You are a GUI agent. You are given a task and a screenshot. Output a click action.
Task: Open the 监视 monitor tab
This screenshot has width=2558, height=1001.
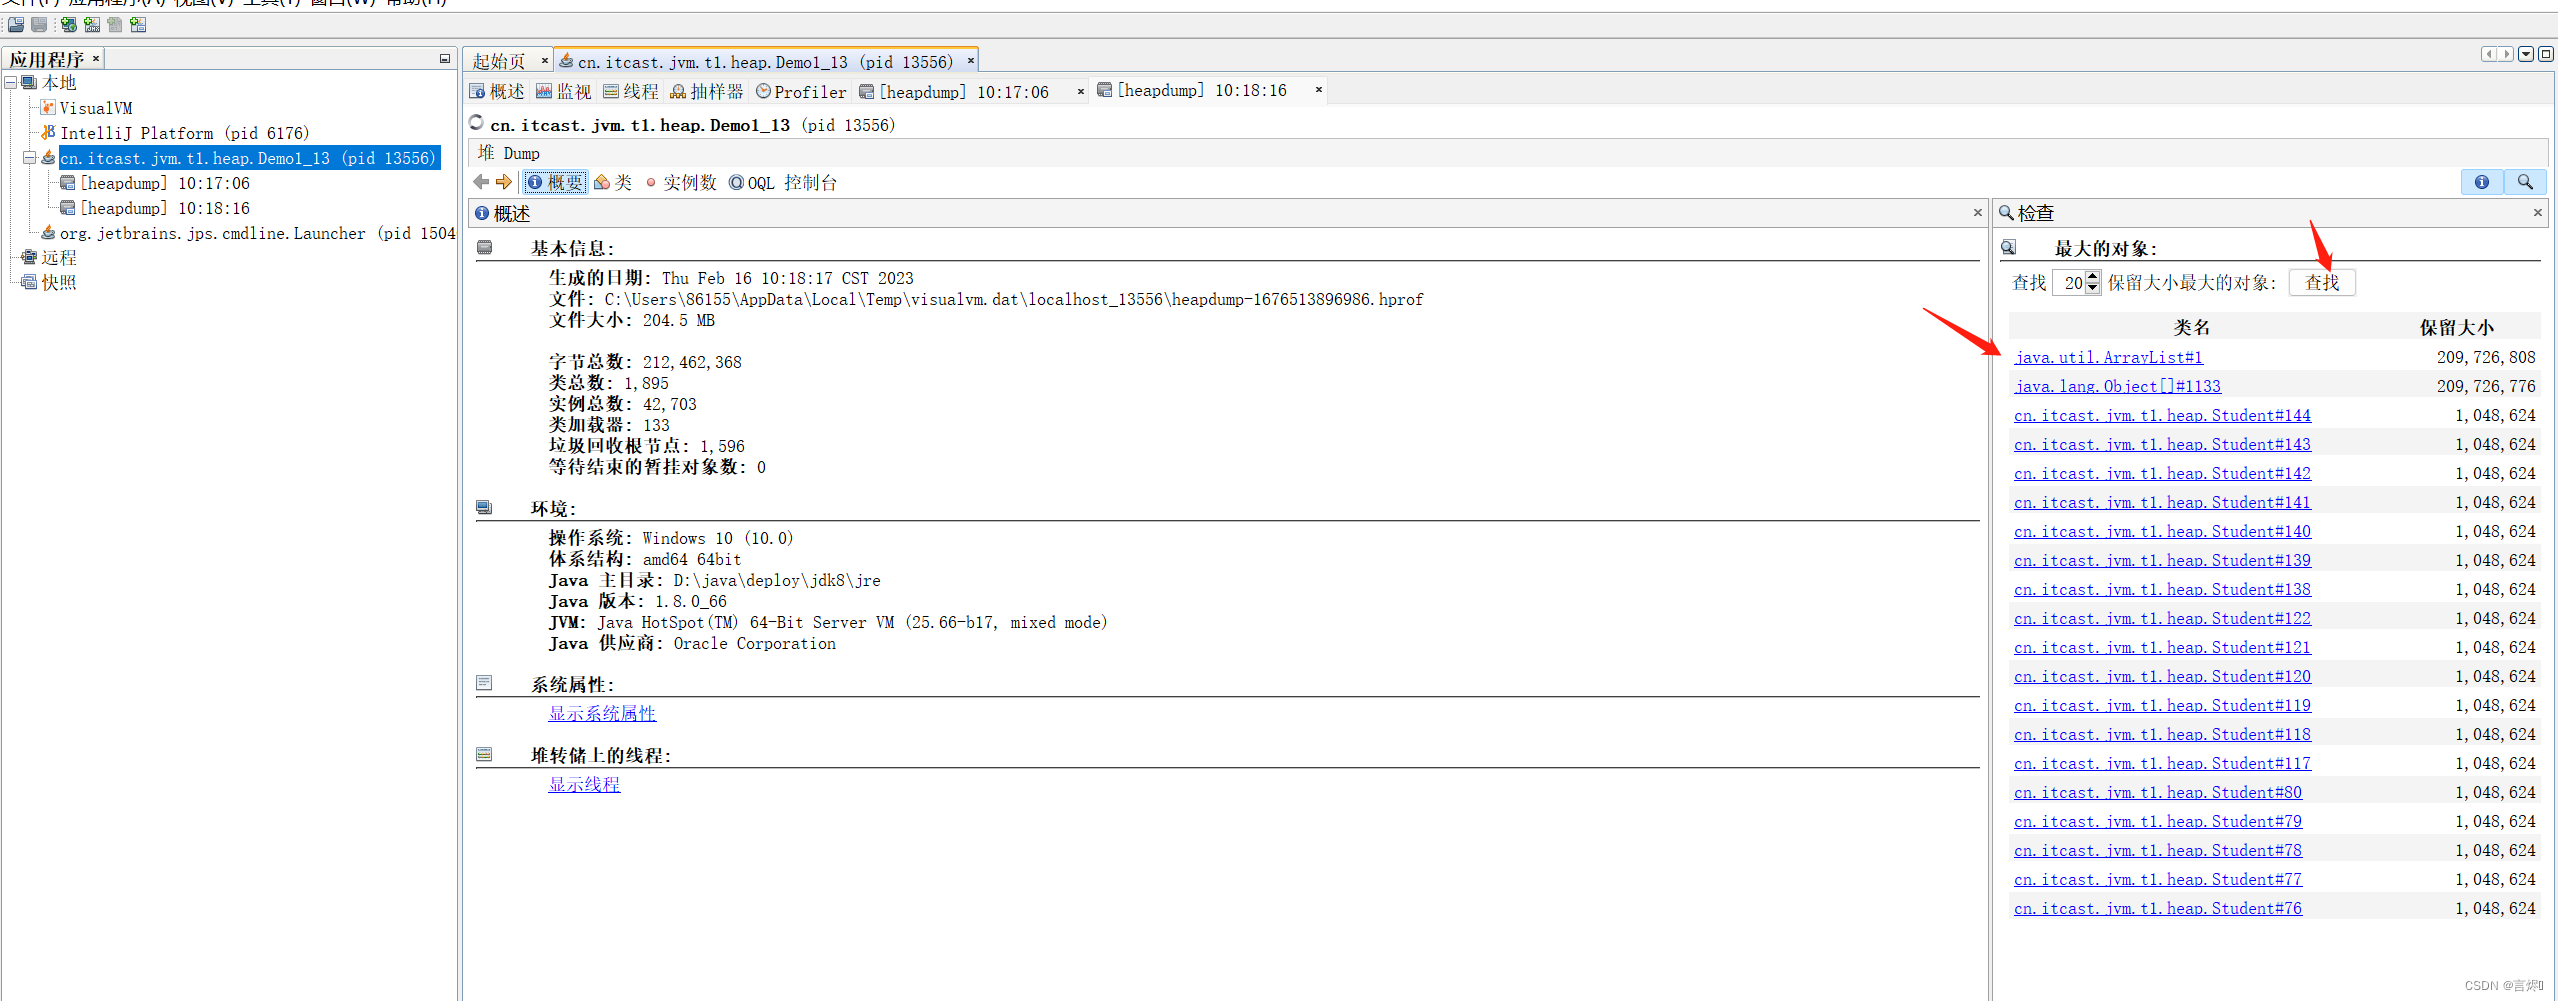pyautogui.click(x=564, y=91)
